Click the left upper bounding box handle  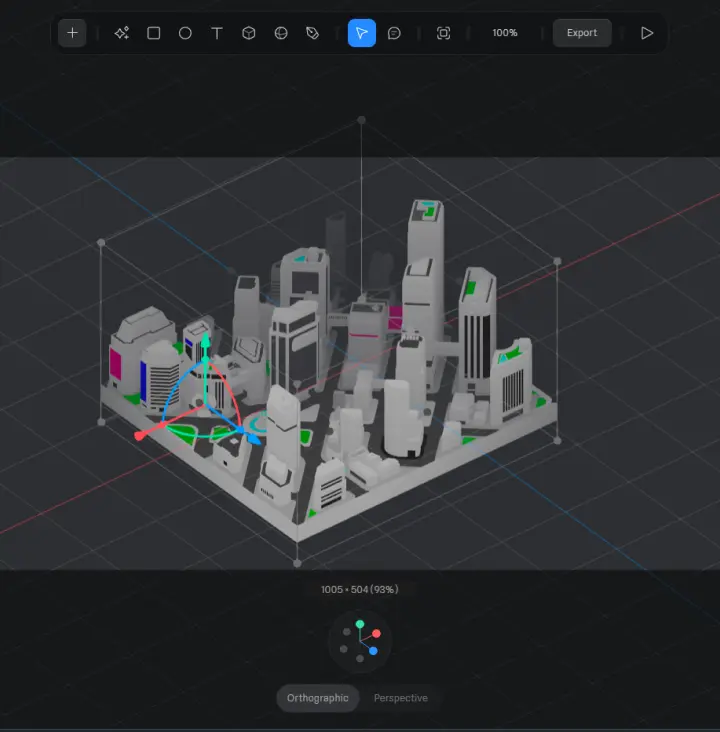(x=101, y=243)
